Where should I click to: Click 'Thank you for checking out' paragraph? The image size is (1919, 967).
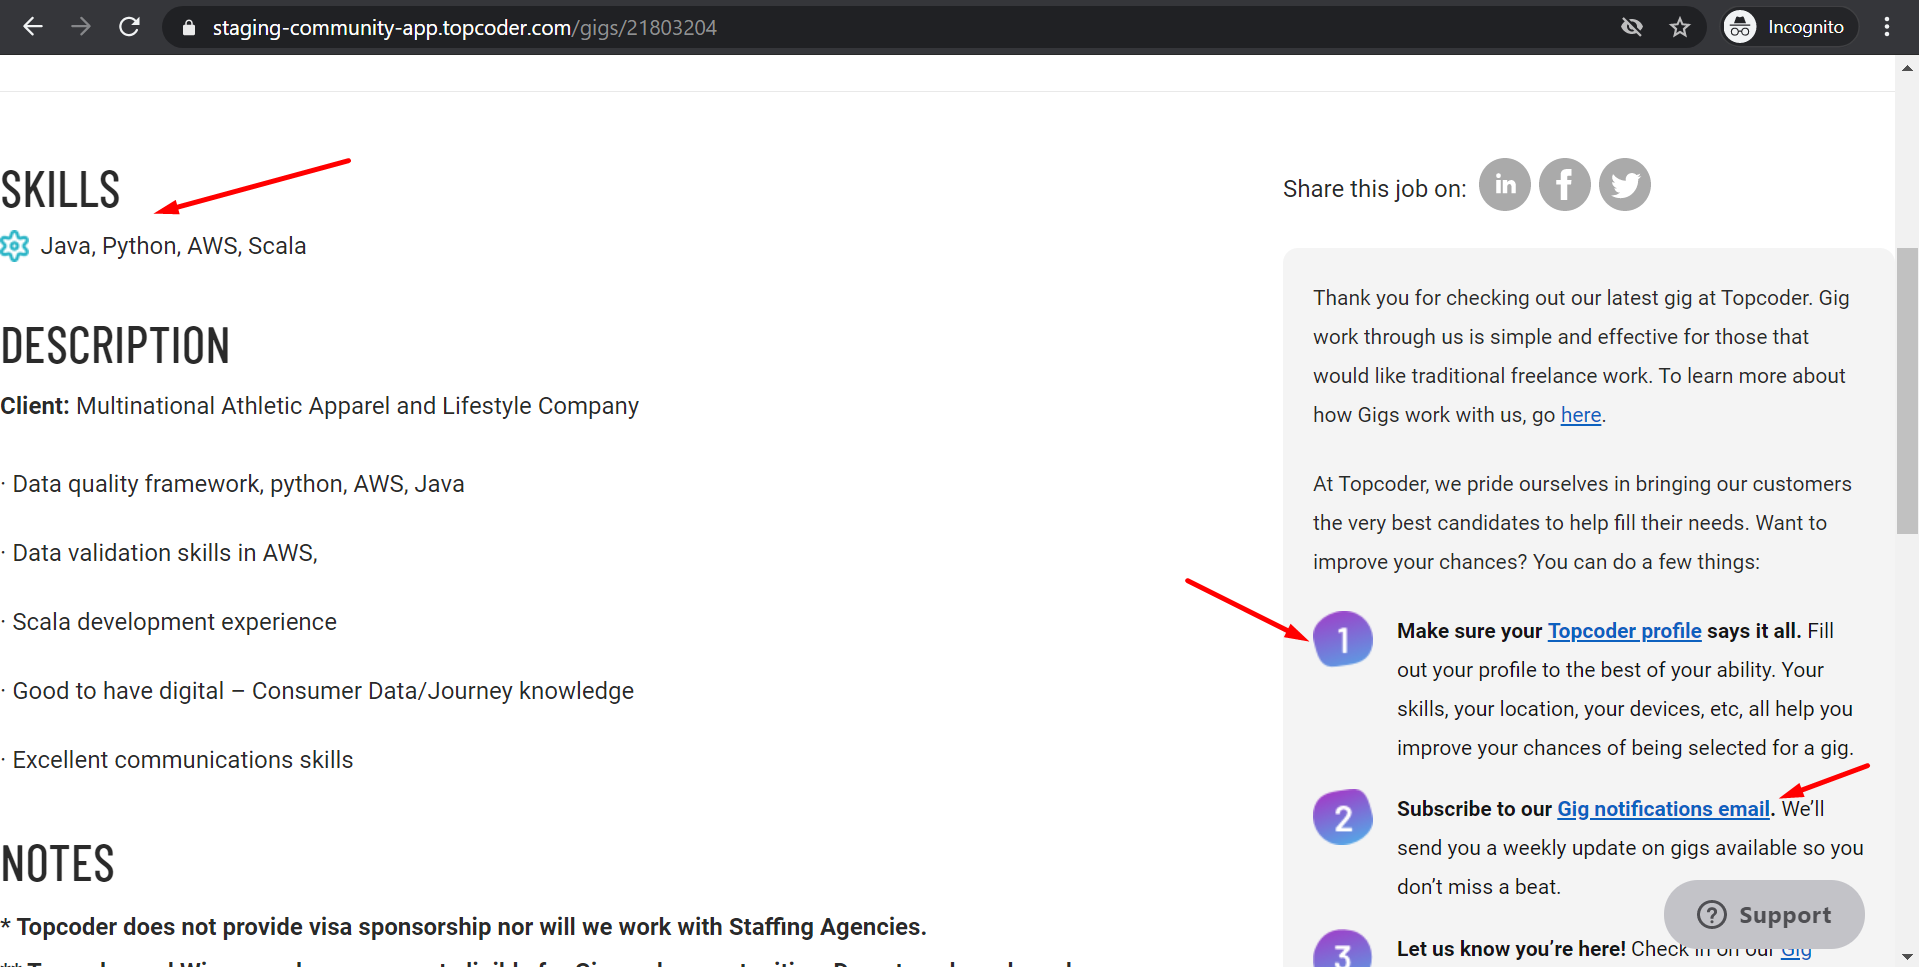coord(1582,356)
